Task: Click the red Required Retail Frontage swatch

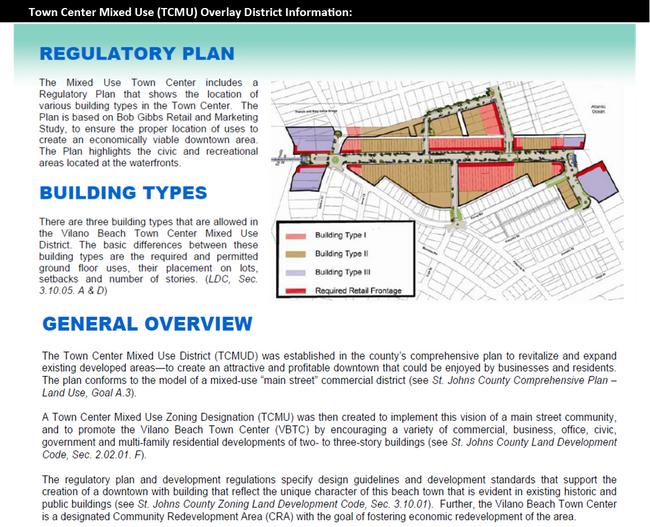Action: pyautogui.click(x=296, y=291)
